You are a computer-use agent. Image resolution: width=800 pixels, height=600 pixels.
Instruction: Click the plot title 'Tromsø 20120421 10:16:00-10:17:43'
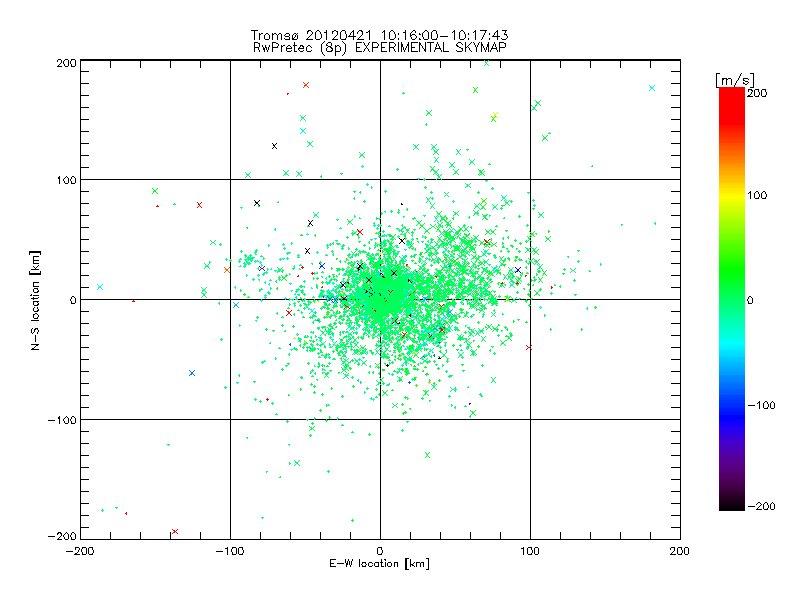tap(379, 35)
